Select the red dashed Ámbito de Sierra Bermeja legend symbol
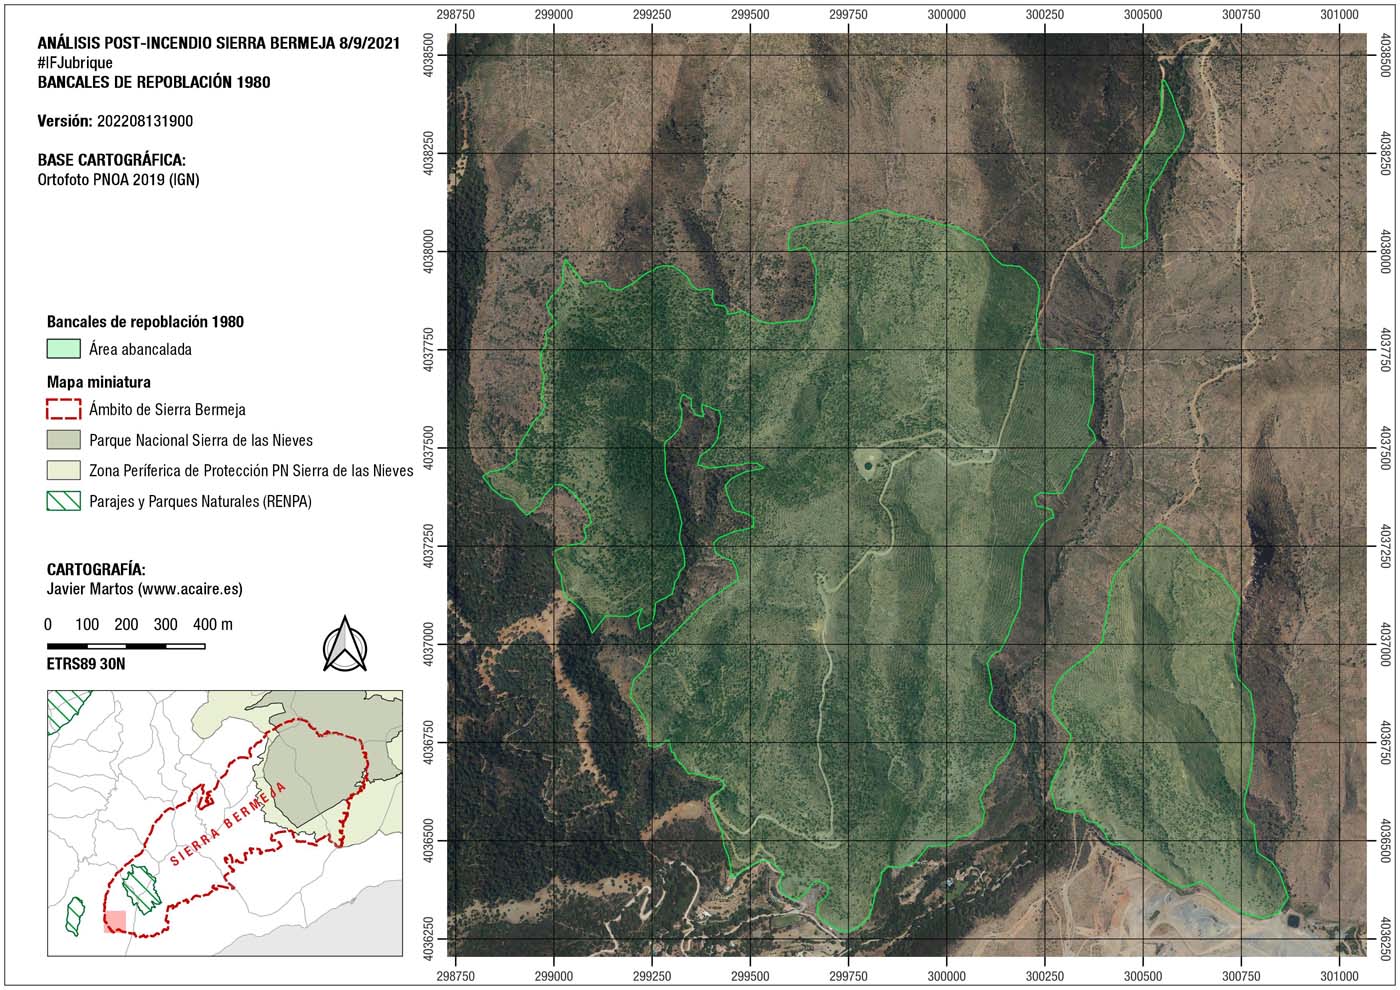Viewport: 1400px width, 990px height. pyautogui.click(x=64, y=409)
